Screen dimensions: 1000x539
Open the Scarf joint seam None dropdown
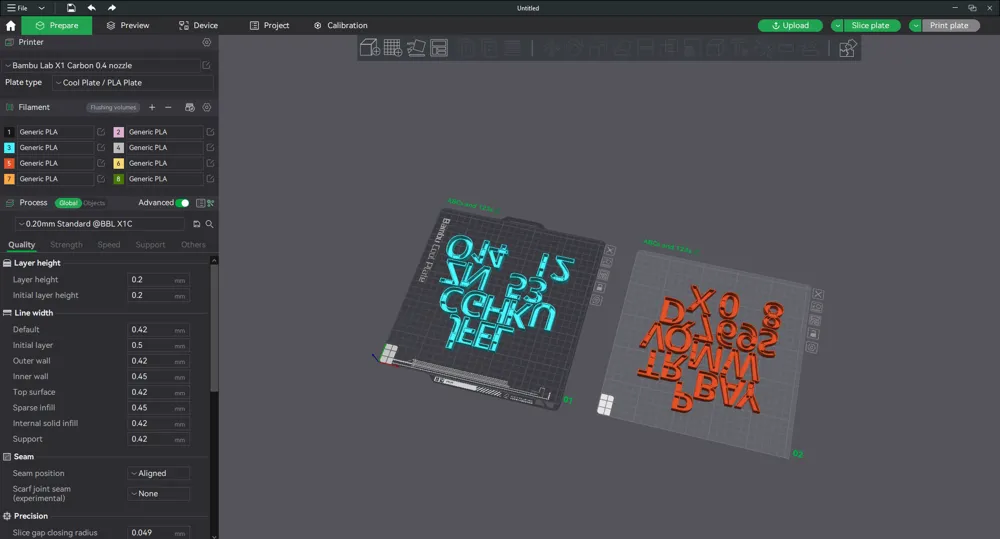pos(158,494)
